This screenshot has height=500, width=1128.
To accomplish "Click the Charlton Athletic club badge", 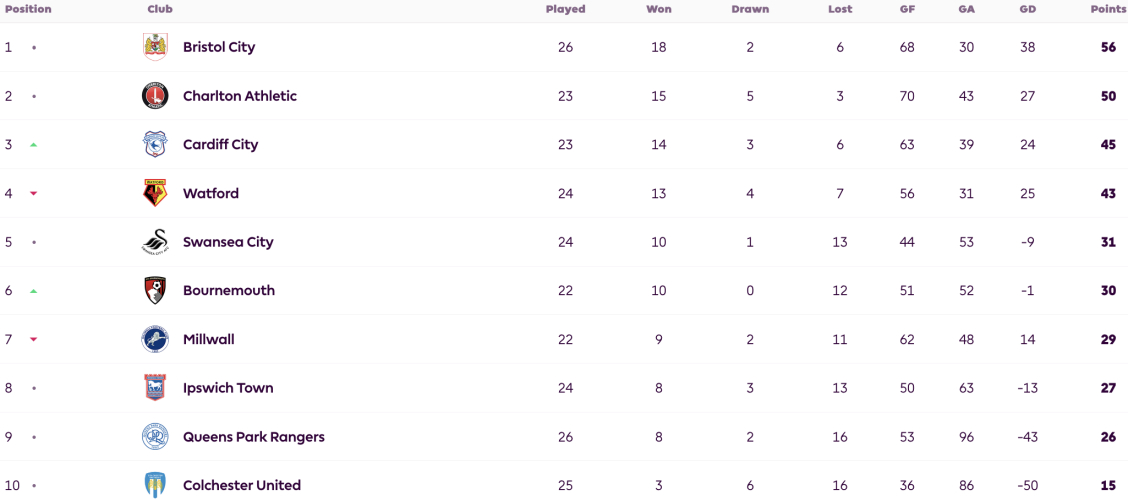I will [x=155, y=96].
